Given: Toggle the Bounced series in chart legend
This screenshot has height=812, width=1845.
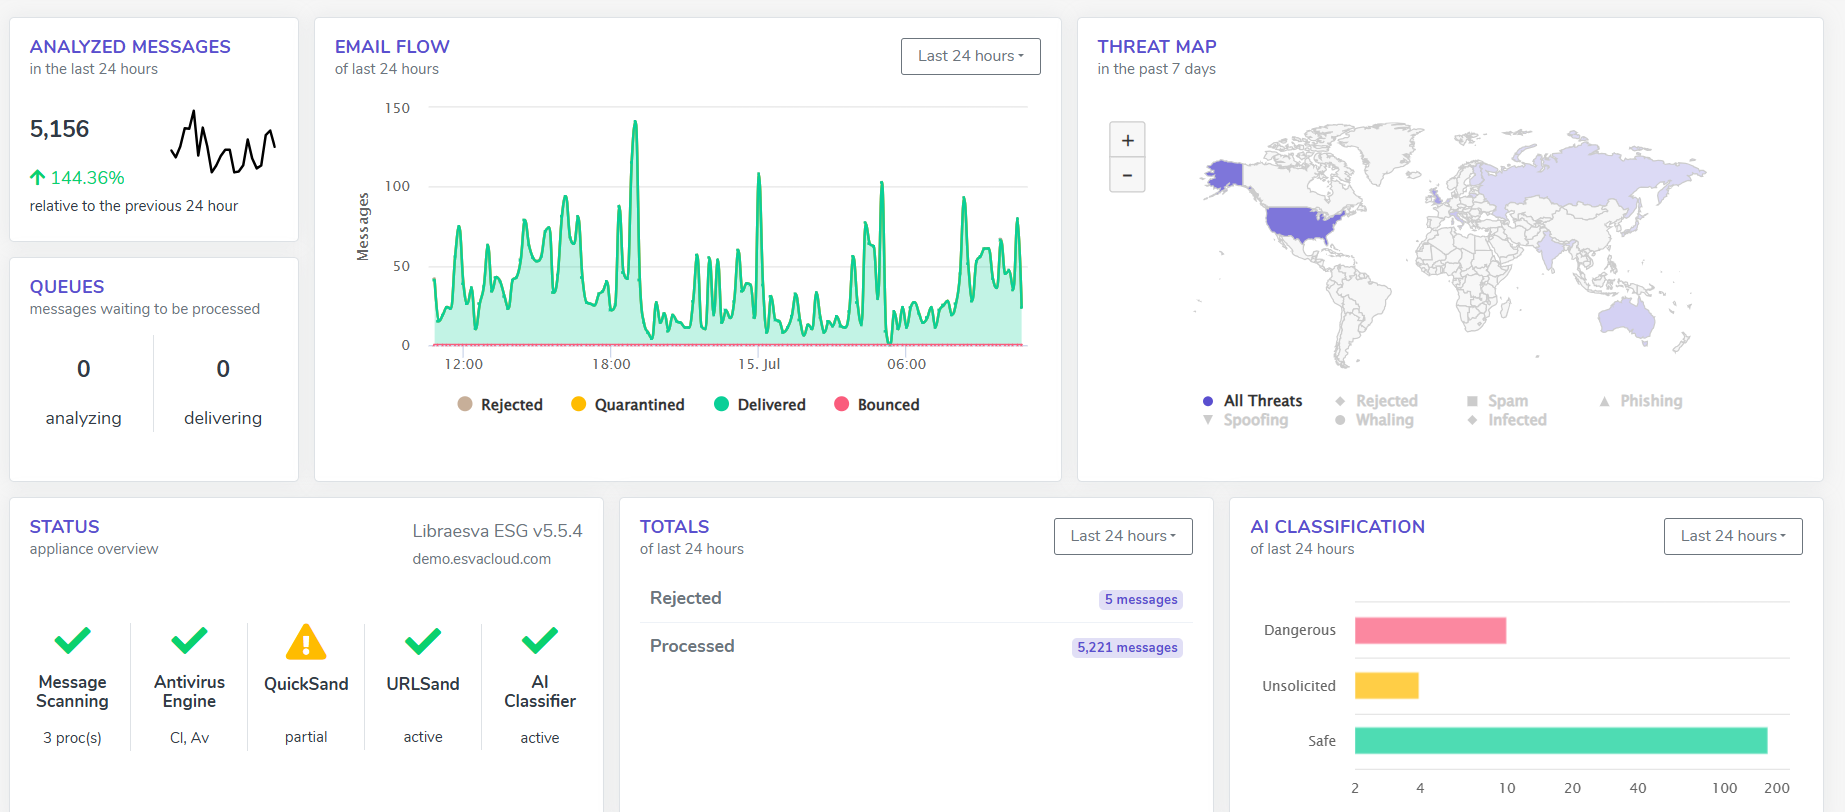Looking at the screenshot, I should [877, 404].
